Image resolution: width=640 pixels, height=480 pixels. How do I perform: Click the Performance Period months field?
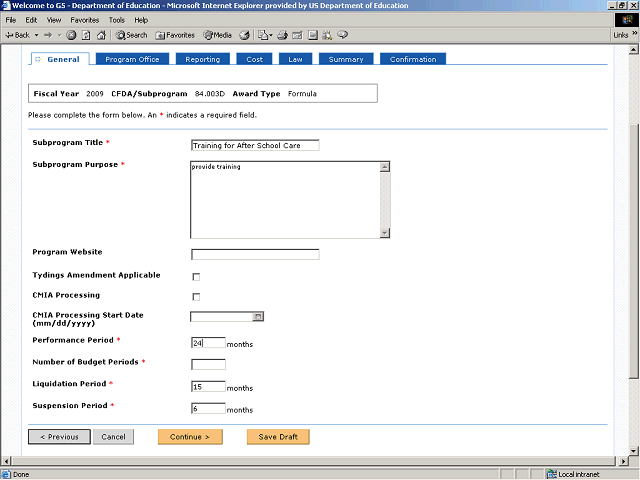[208, 342]
